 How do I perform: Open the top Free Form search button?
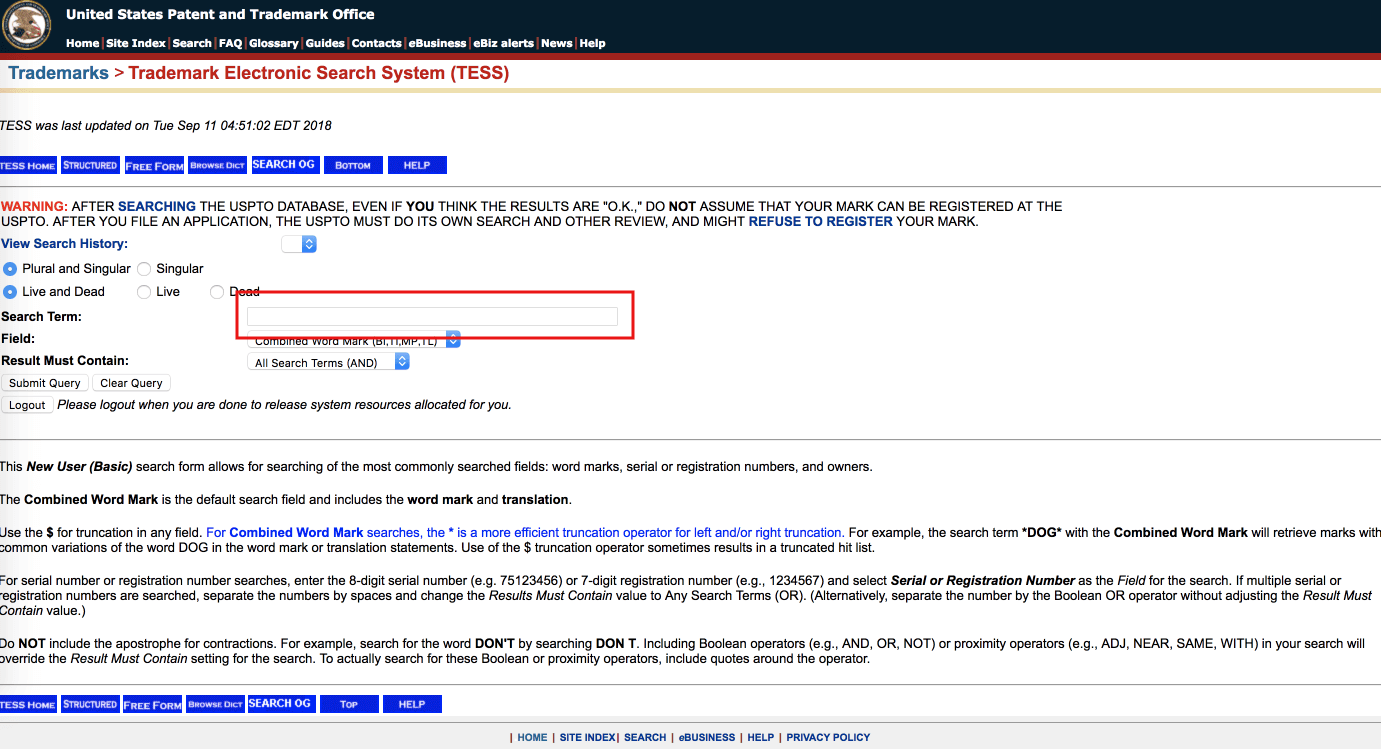(x=154, y=165)
